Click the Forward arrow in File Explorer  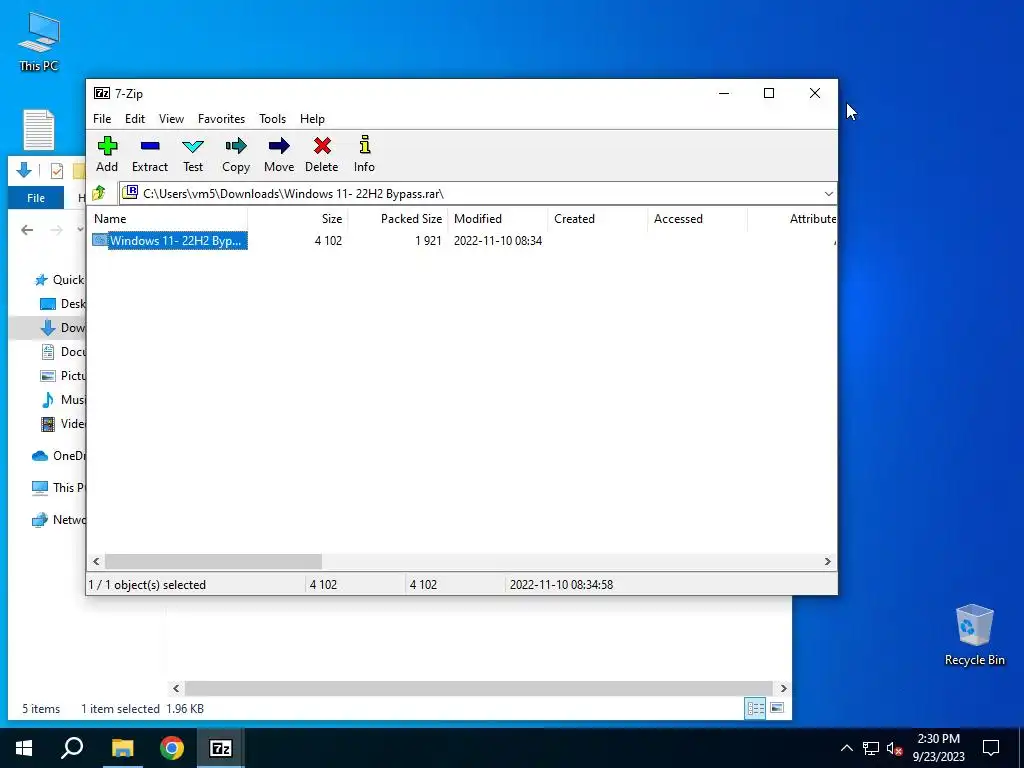coord(57,230)
